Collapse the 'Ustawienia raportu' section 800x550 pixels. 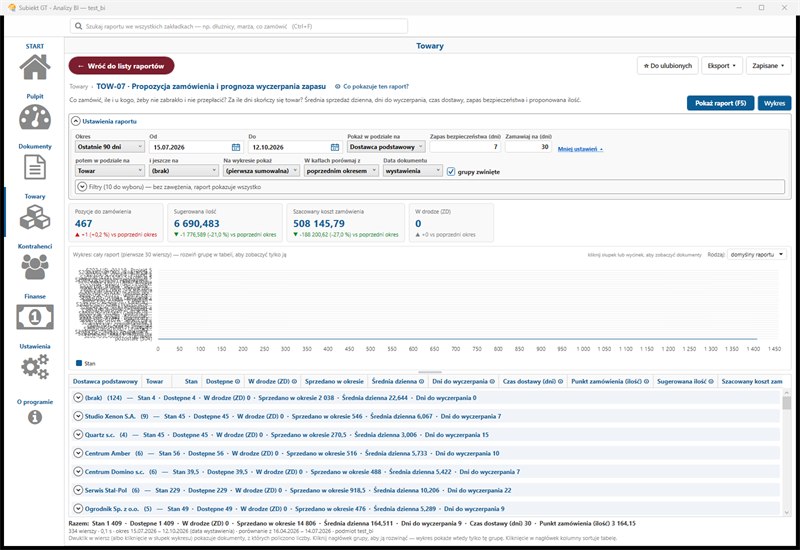pyautogui.click(x=76, y=121)
